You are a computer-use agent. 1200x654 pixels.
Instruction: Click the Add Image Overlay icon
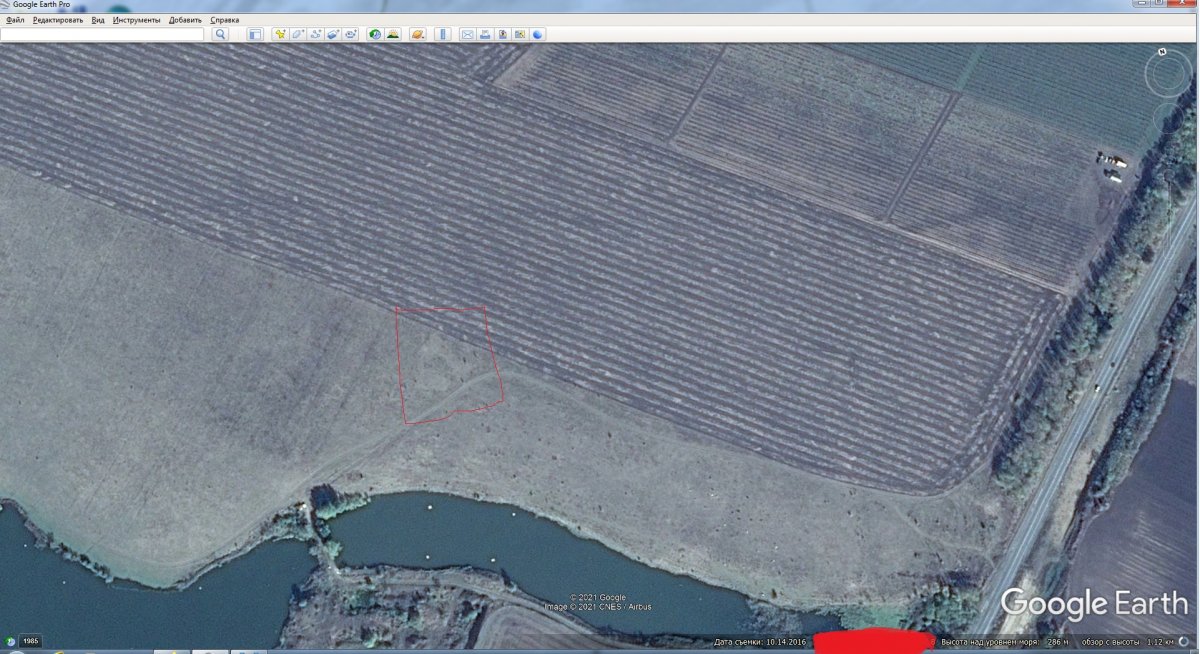334,34
